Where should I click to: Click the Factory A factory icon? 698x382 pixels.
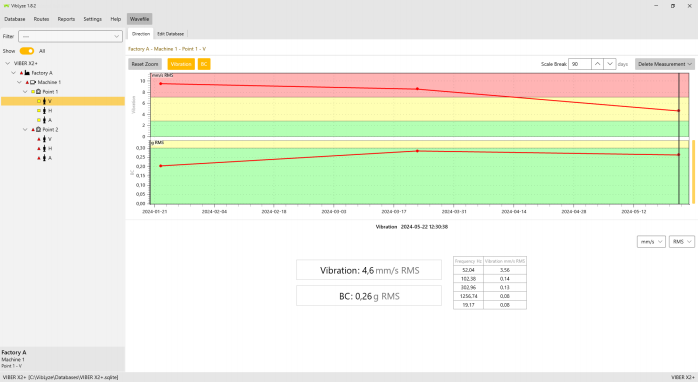pyautogui.click(x=27, y=73)
